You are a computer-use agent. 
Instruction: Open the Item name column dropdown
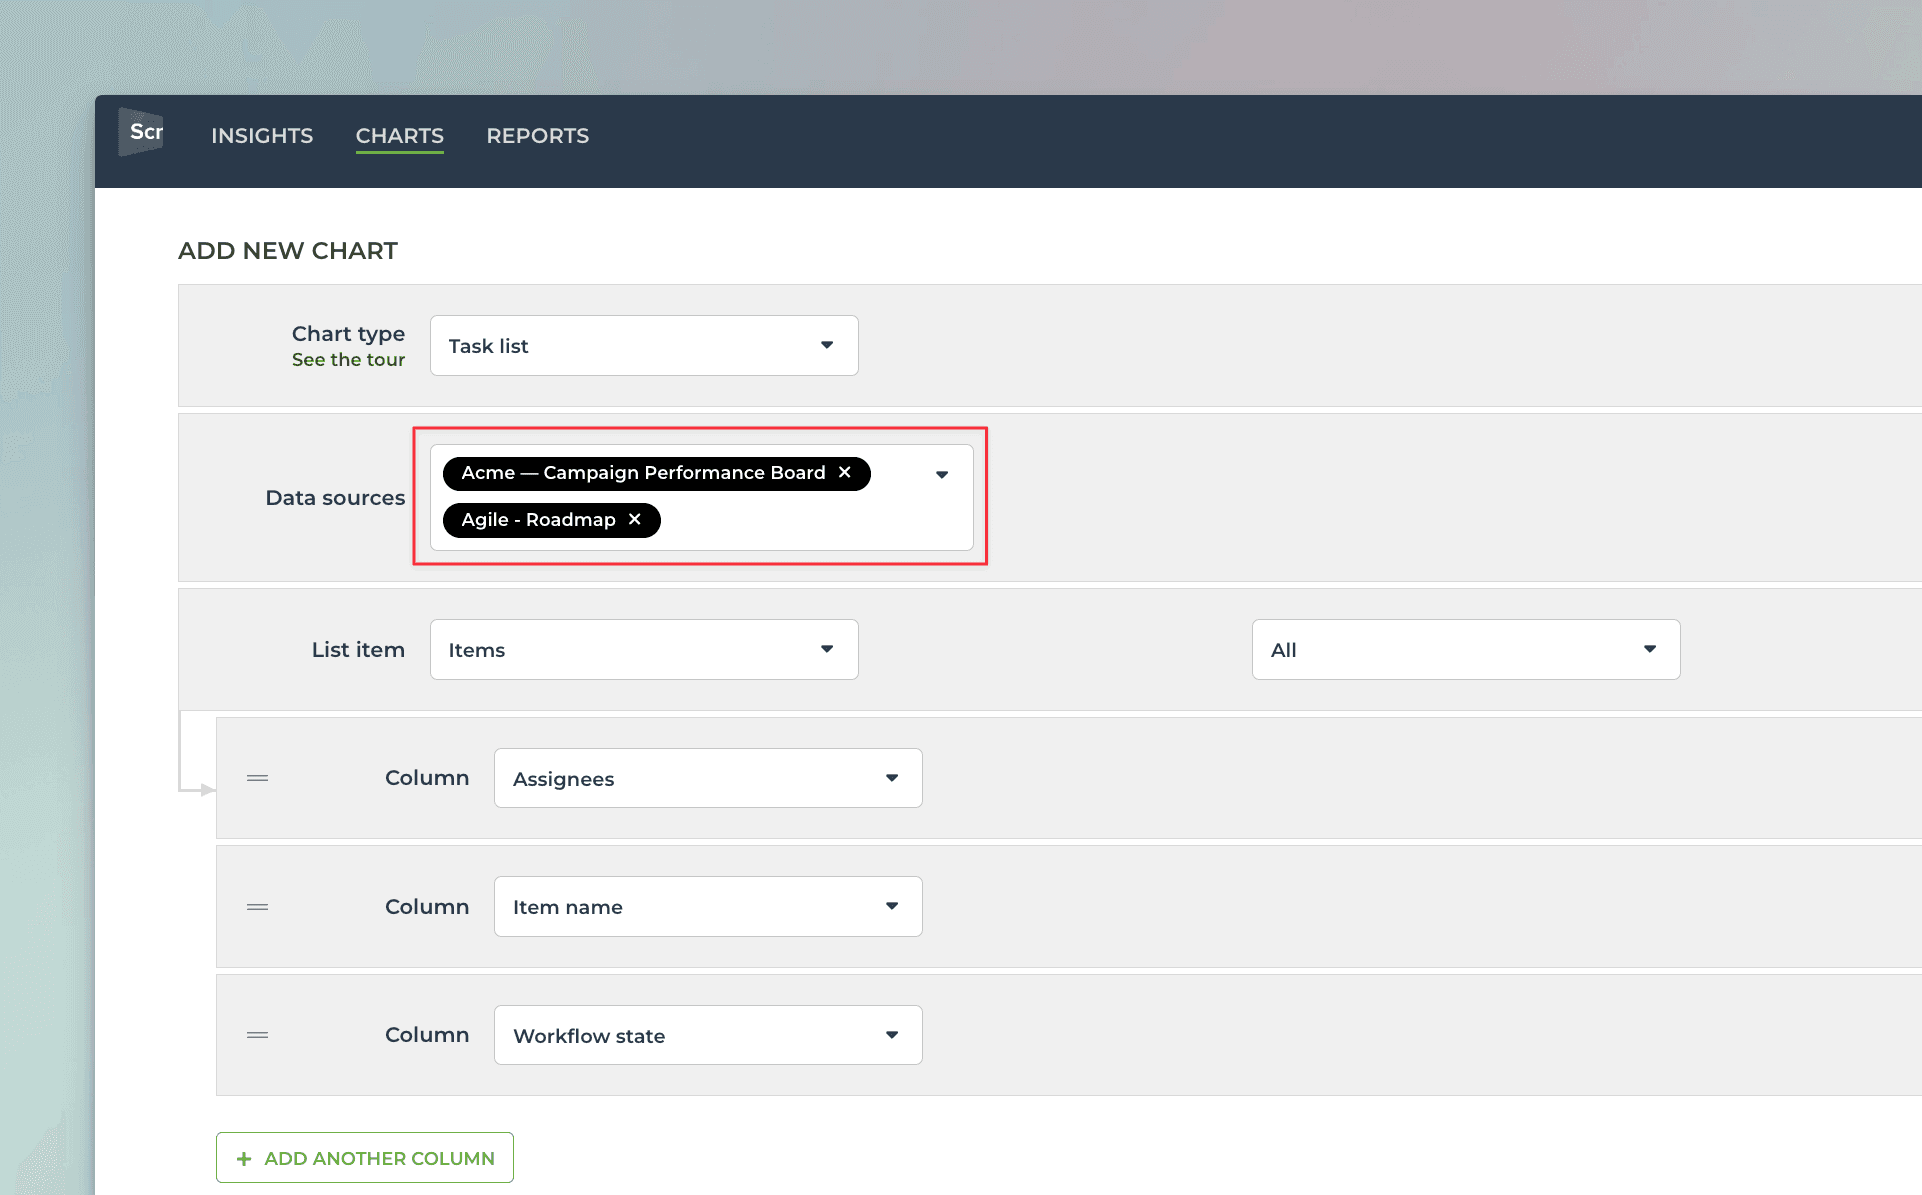[707, 907]
